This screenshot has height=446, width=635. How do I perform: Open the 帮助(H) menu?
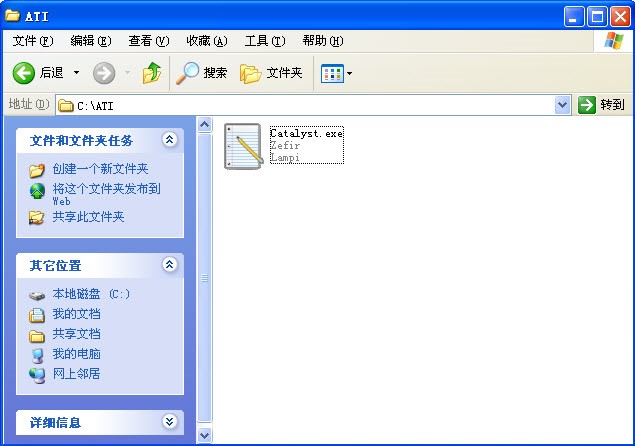(x=323, y=41)
